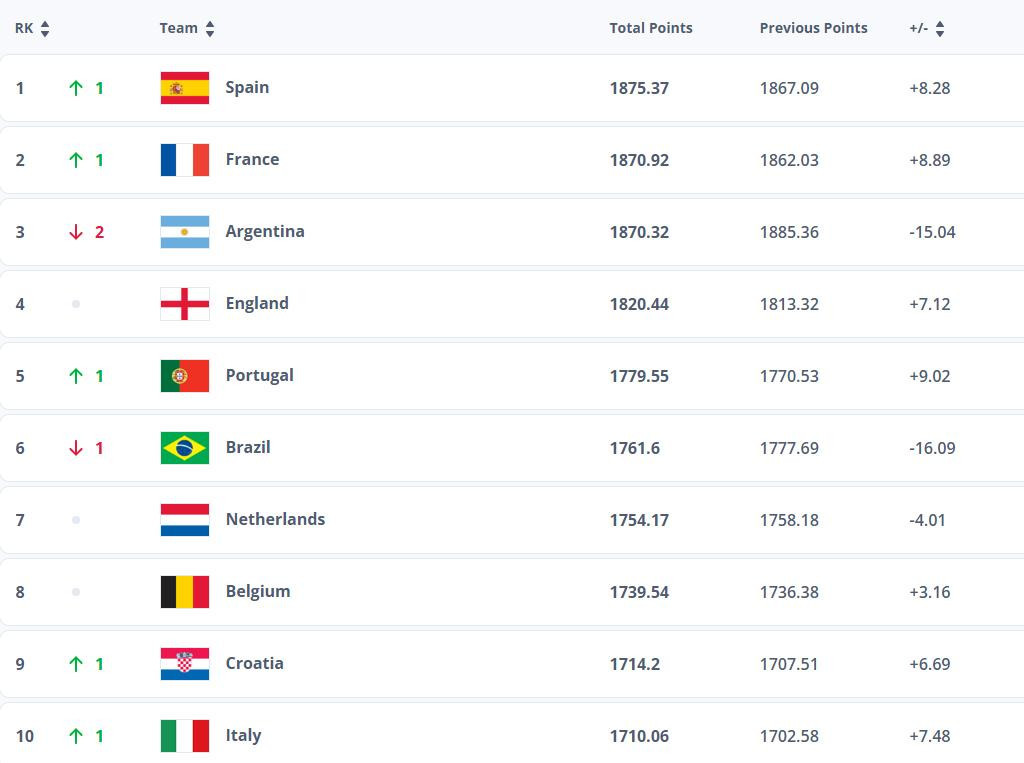This screenshot has height=763, width=1024.
Task: Click the Total Points column header
Action: [651, 28]
